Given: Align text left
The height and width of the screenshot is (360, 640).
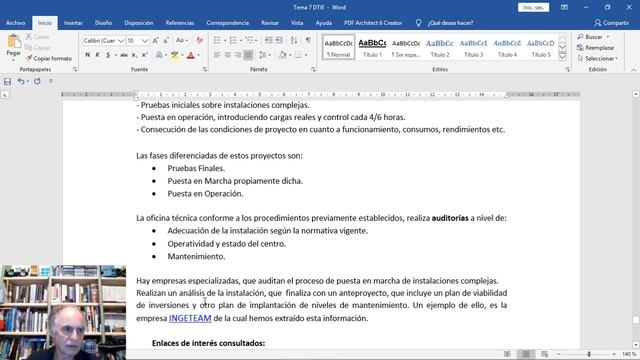Looking at the screenshot, I should 217,55.
